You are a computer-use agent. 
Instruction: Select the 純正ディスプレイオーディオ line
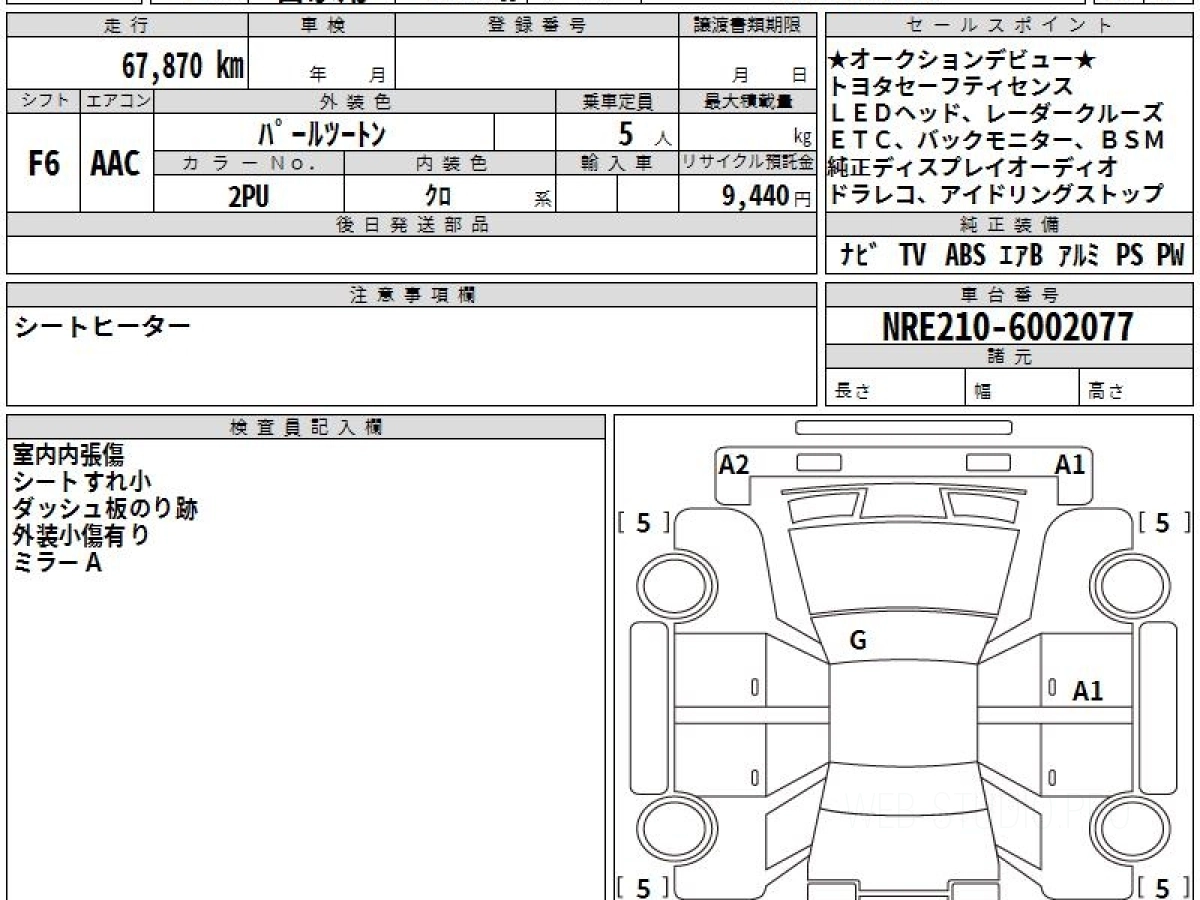(x=973, y=167)
